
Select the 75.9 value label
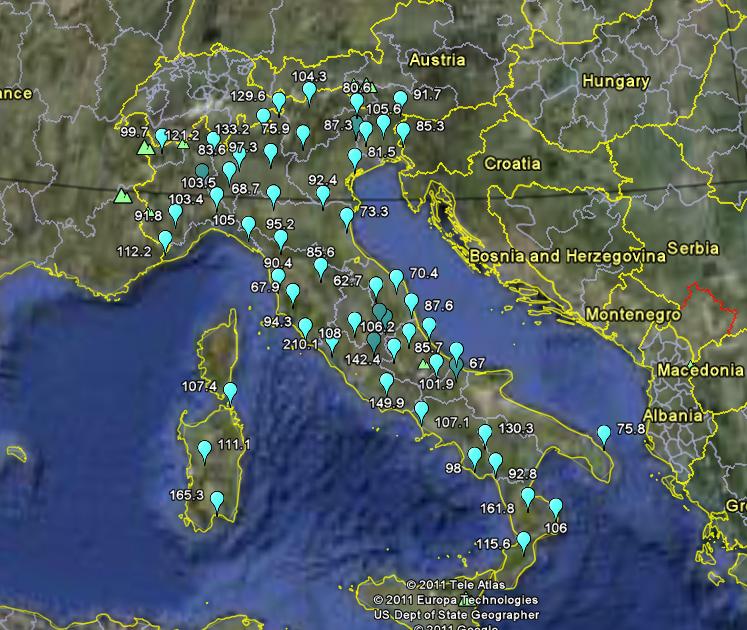click(275, 128)
